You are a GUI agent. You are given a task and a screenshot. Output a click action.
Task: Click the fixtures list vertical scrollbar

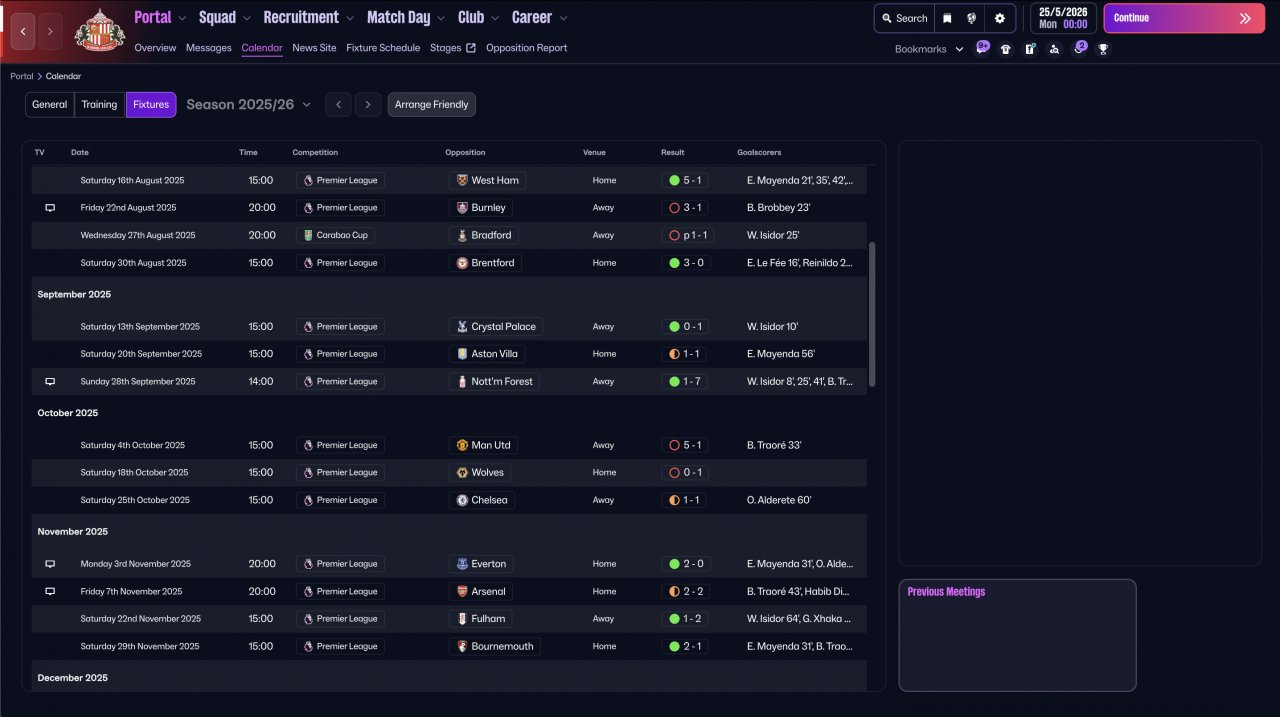tap(872, 313)
